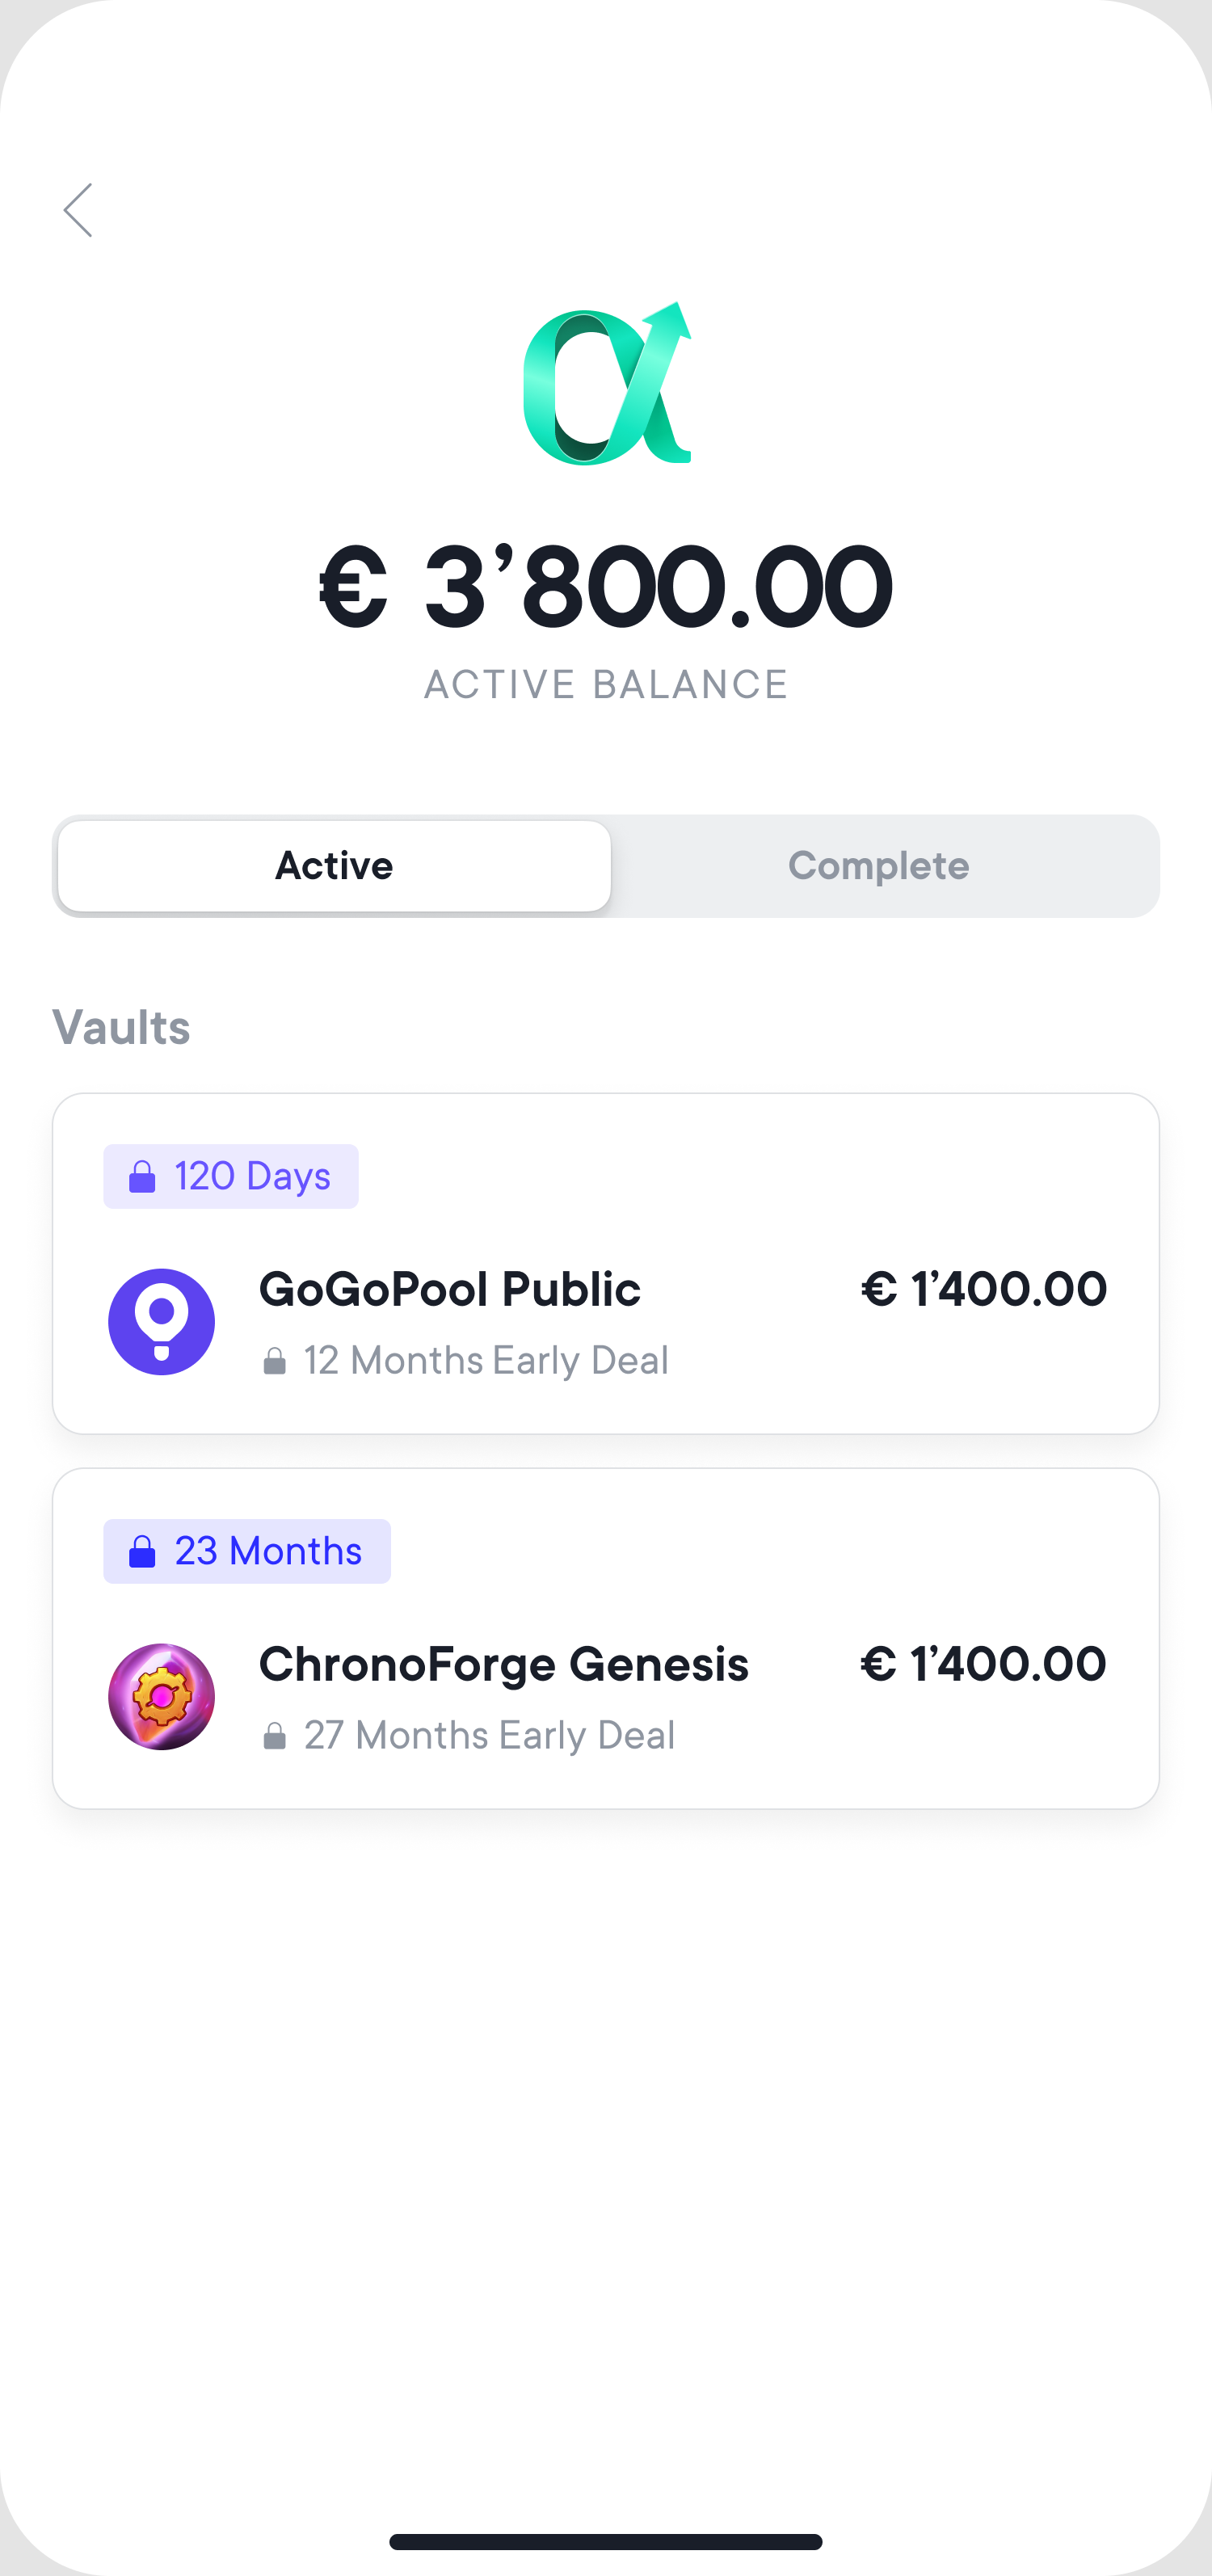
Task: Switch to the Complete tab
Action: [878, 866]
